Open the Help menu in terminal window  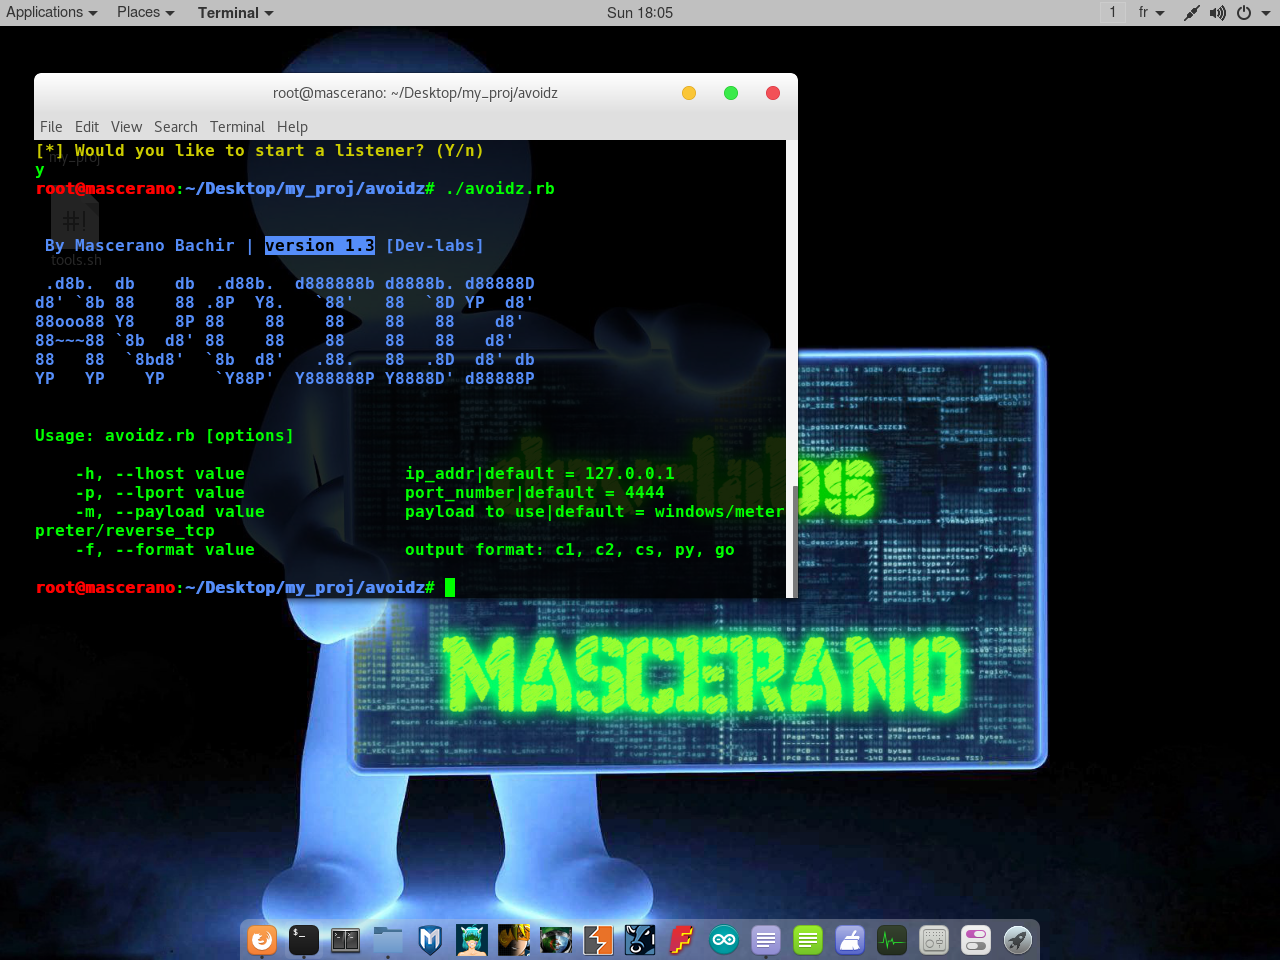tap(292, 127)
